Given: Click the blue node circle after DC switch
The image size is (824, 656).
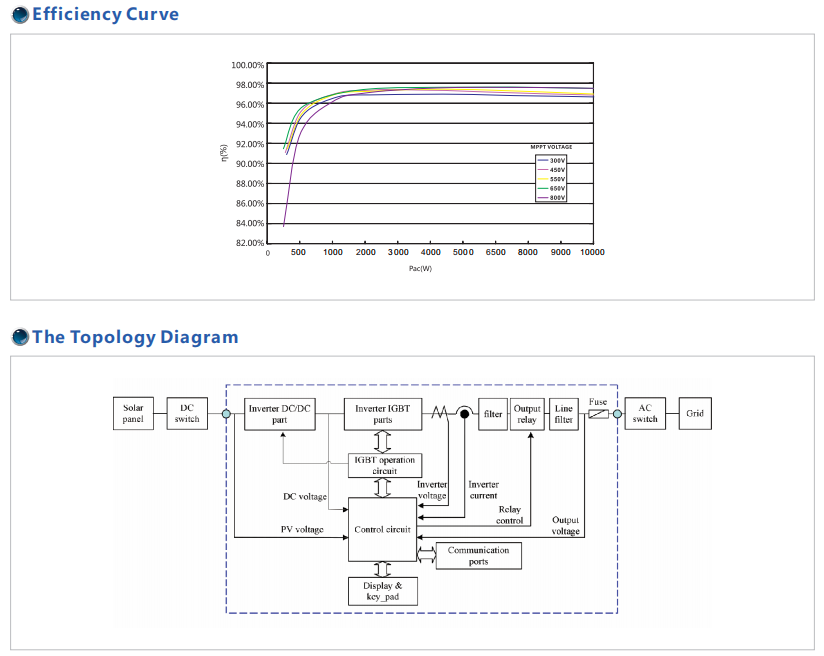Looking at the screenshot, I should click(226, 413).
